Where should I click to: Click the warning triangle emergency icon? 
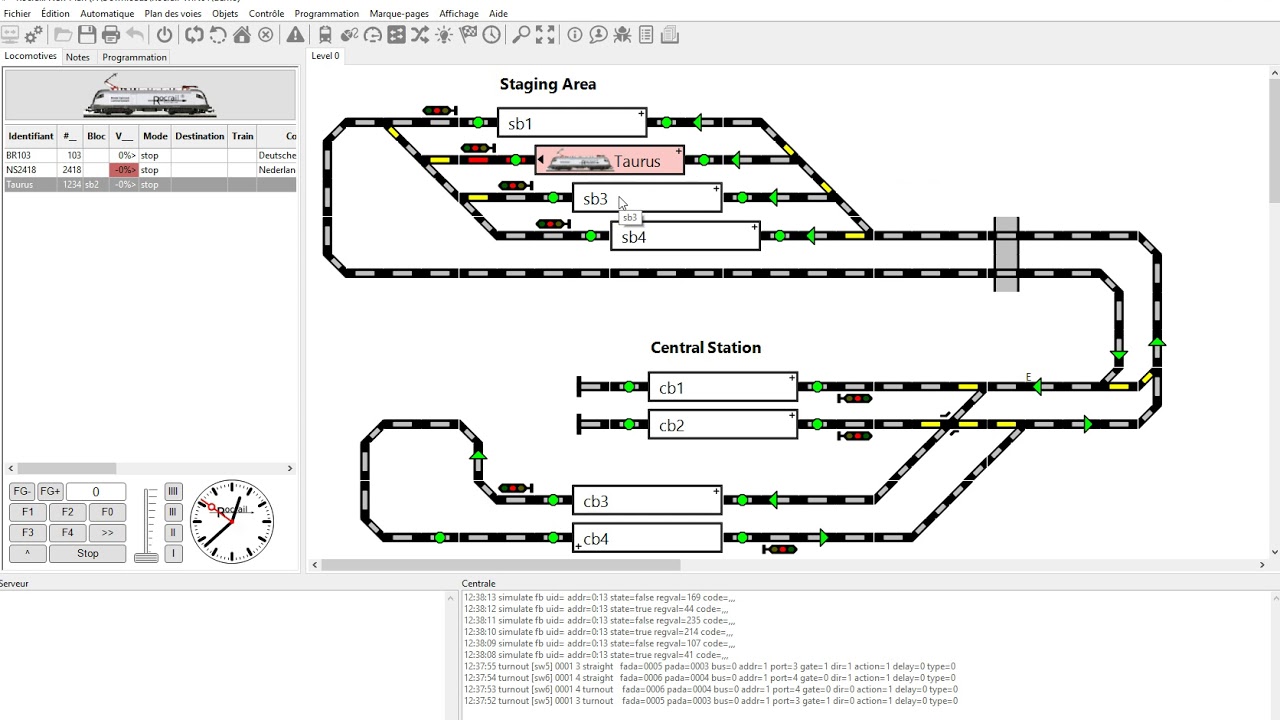coord(295,35)
